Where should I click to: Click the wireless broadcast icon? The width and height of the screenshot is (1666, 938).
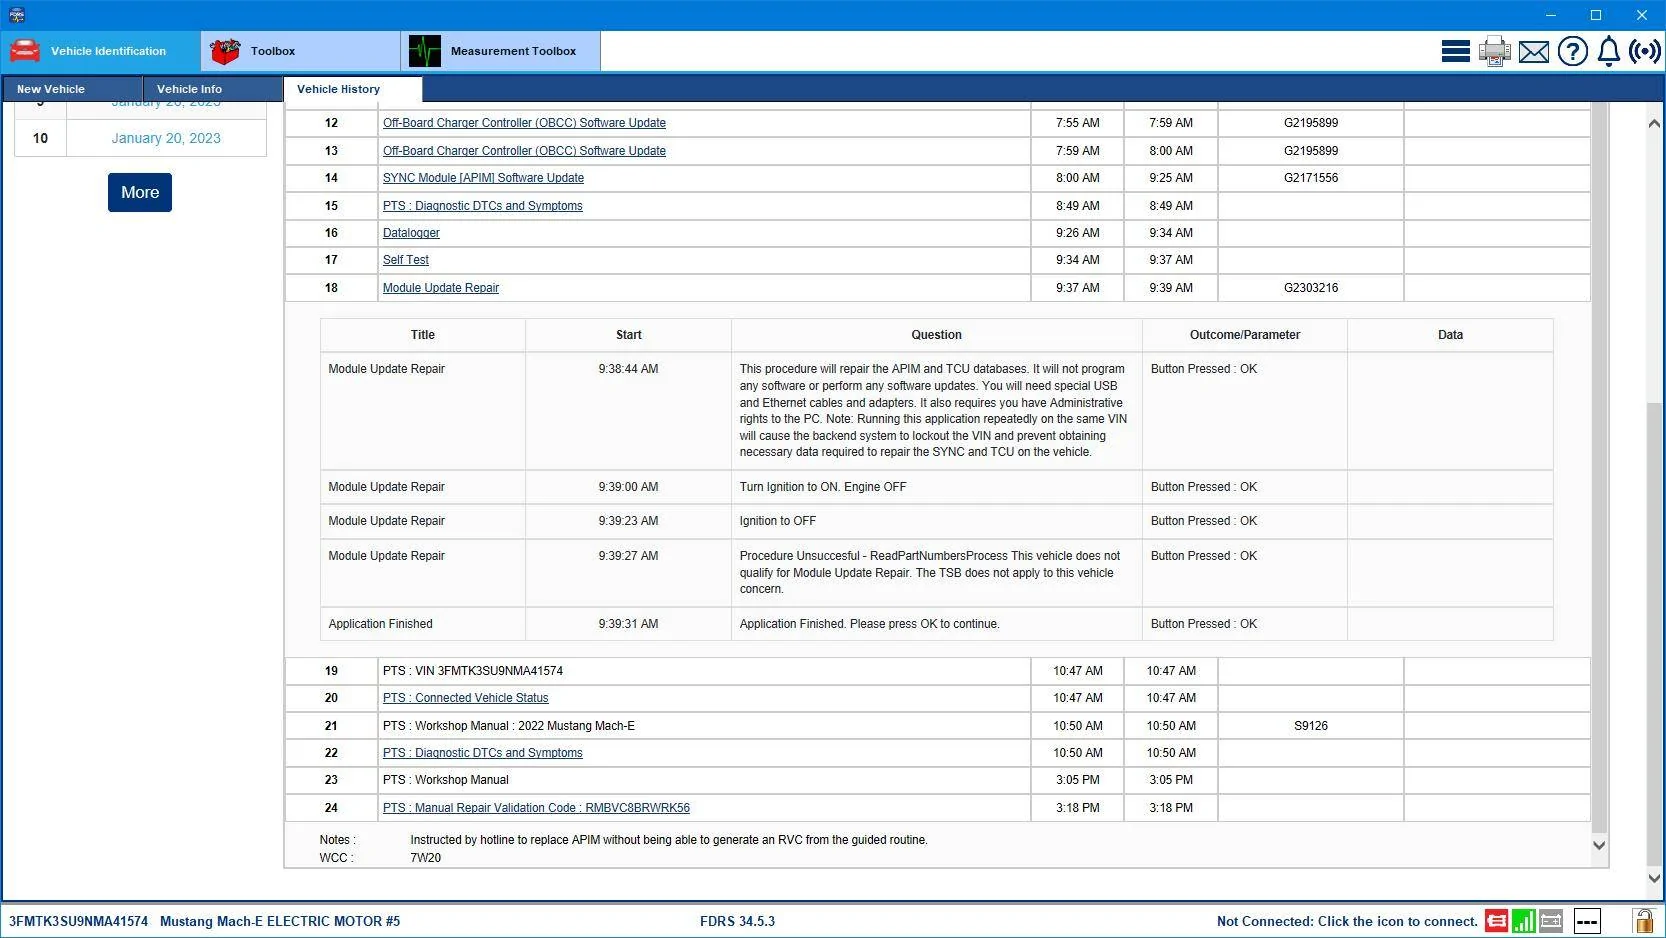pyautogui.click(x=1644, y=51)
